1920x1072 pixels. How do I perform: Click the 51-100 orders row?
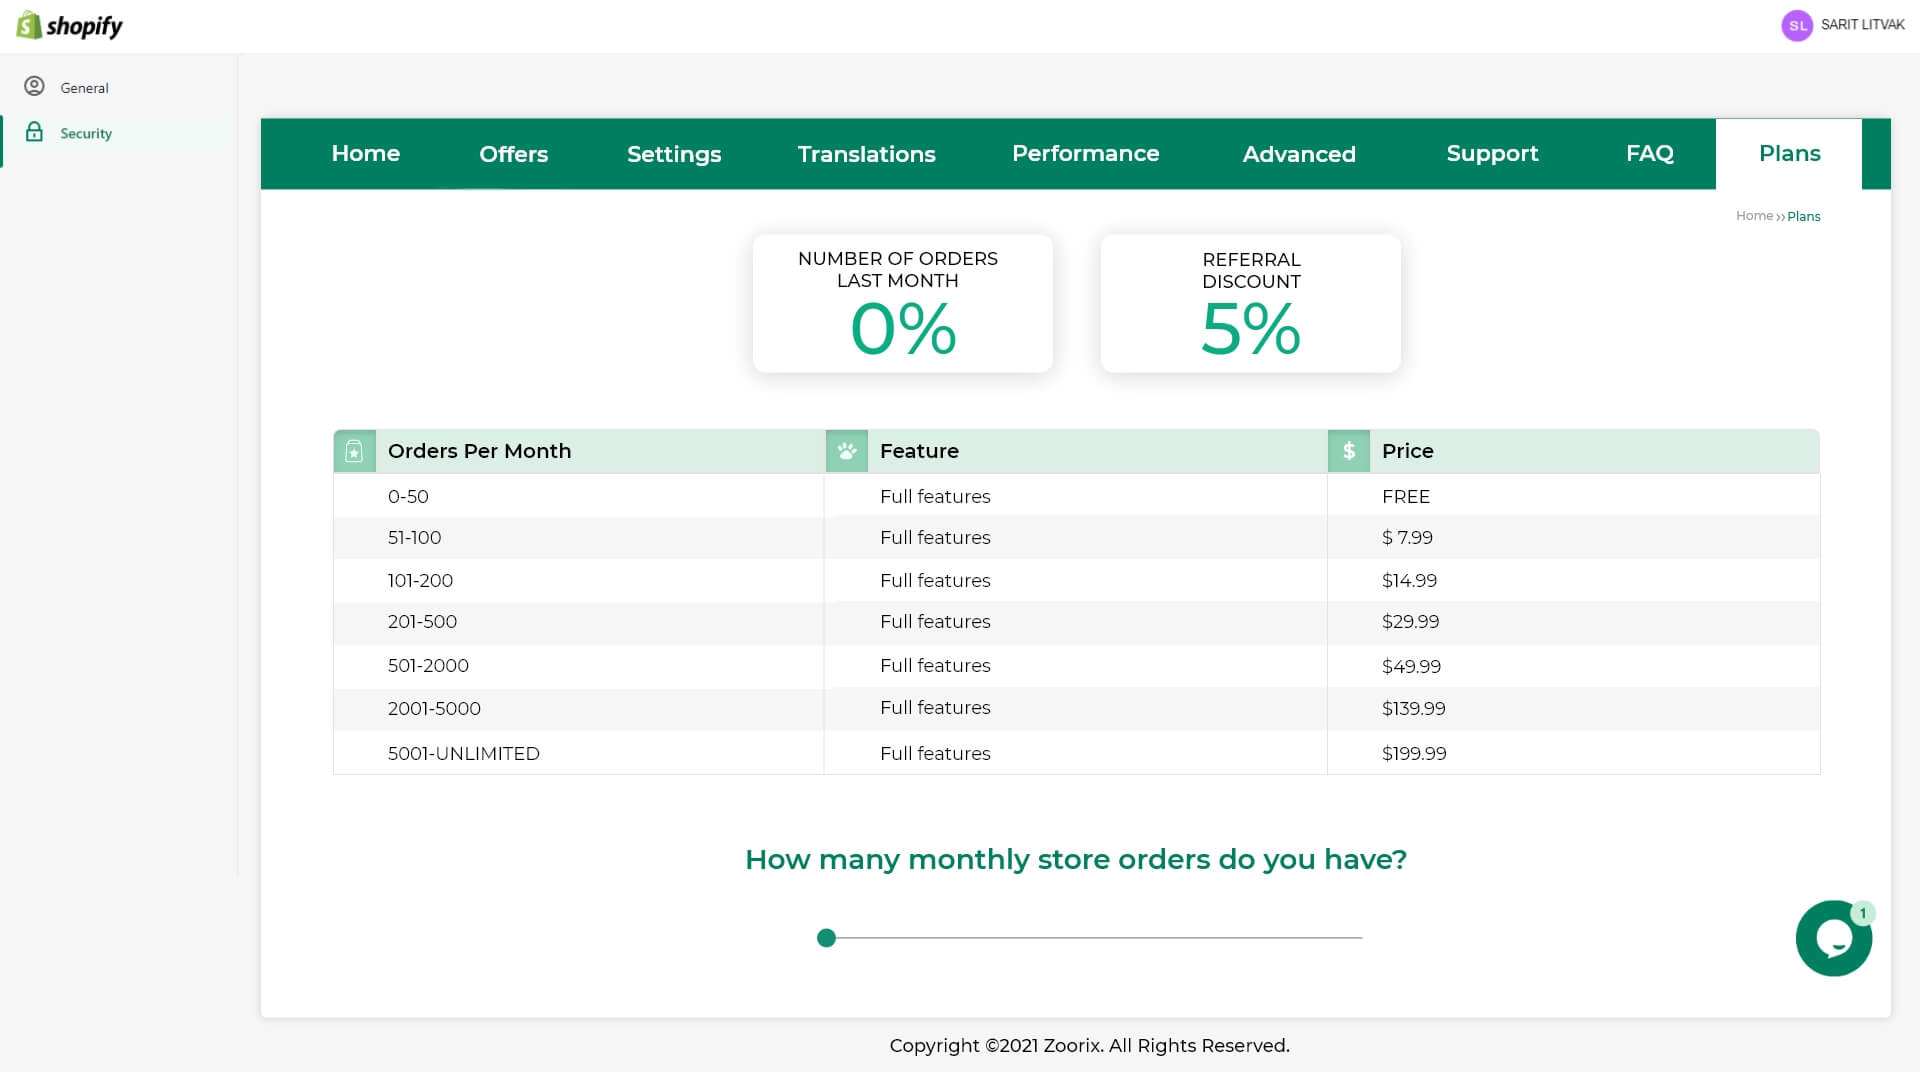tap(1076, 538)
